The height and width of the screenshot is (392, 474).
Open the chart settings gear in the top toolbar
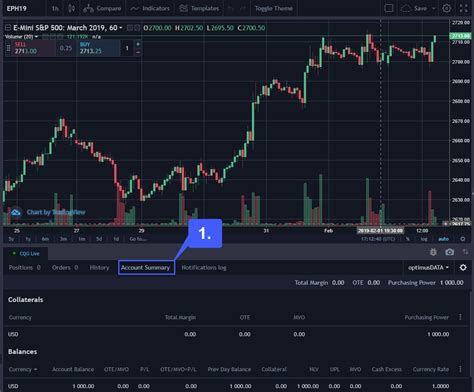pos(447,8)
